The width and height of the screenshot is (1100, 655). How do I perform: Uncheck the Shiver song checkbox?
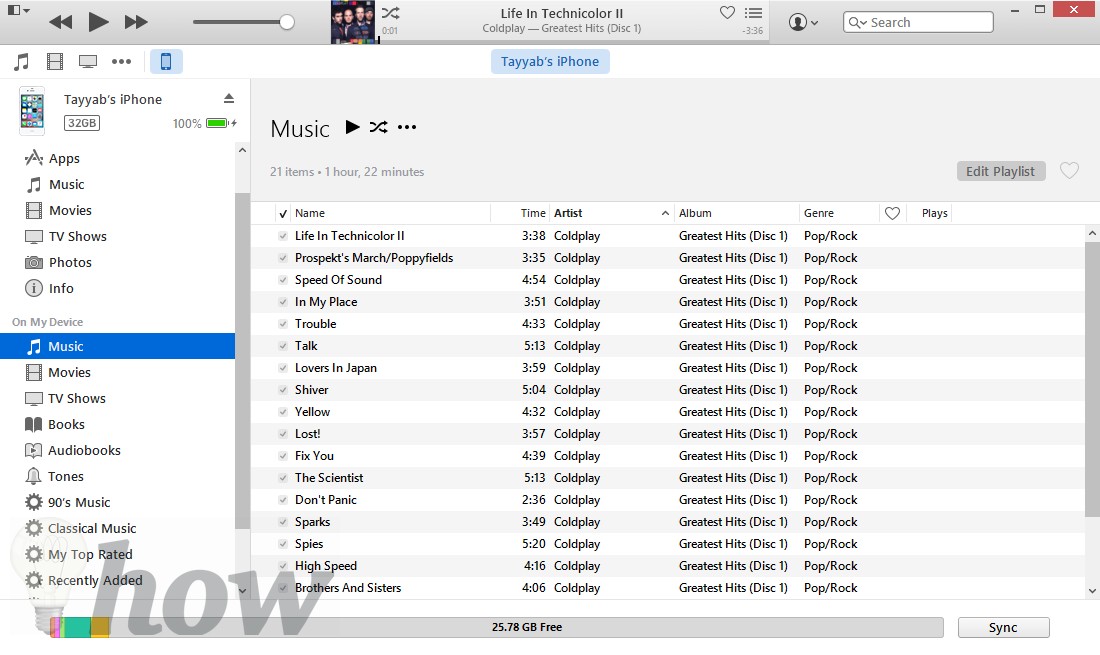(283, 390)
